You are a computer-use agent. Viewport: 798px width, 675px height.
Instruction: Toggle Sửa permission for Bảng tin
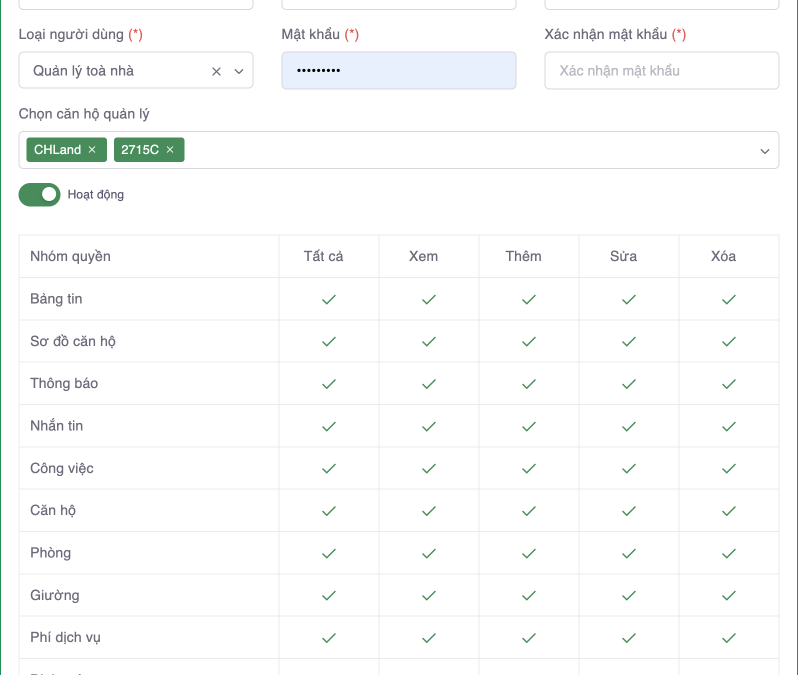[x=629, y=299]
